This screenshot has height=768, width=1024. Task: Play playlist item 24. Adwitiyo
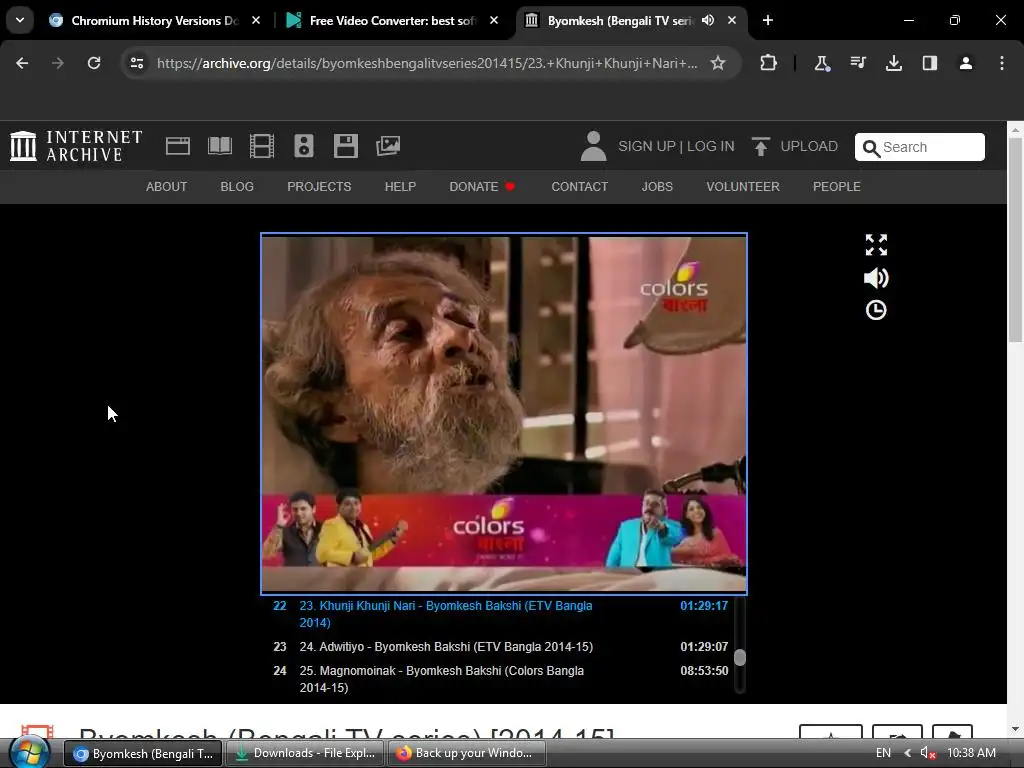(501, 647)
